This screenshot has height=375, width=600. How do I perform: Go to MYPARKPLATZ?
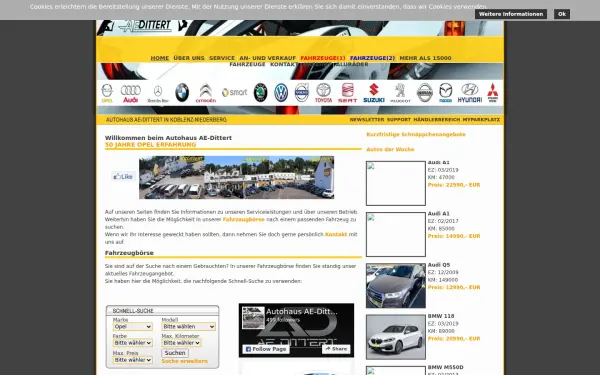point(481,120)
